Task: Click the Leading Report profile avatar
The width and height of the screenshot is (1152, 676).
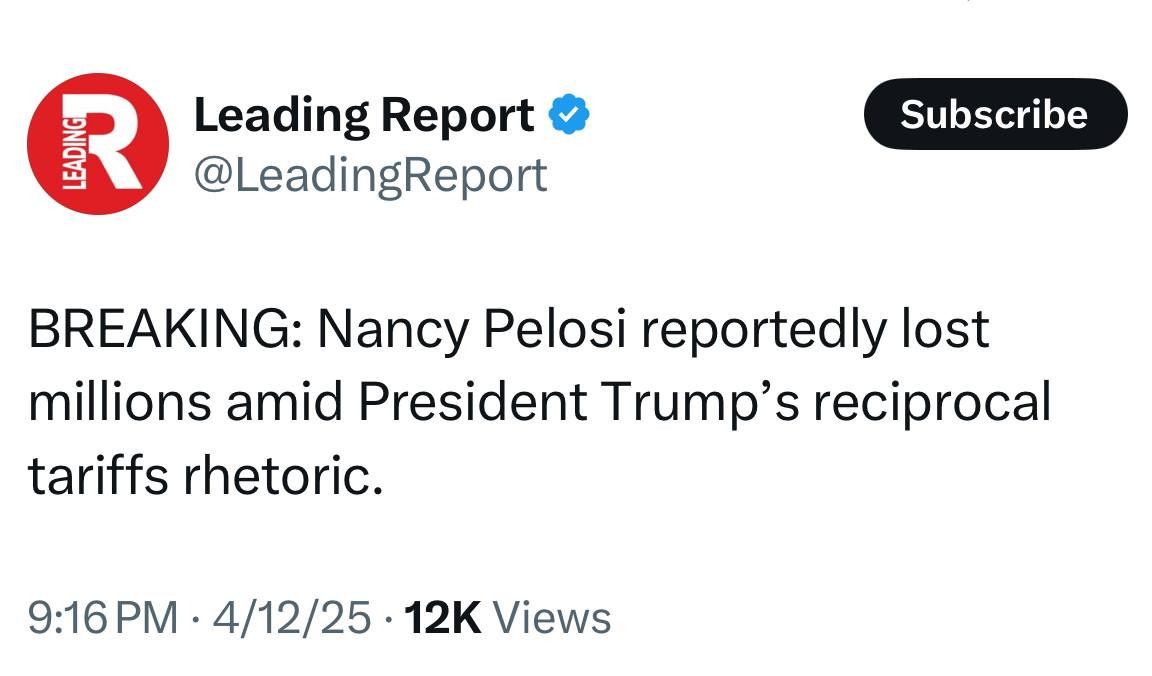Action: click(98, 144)
